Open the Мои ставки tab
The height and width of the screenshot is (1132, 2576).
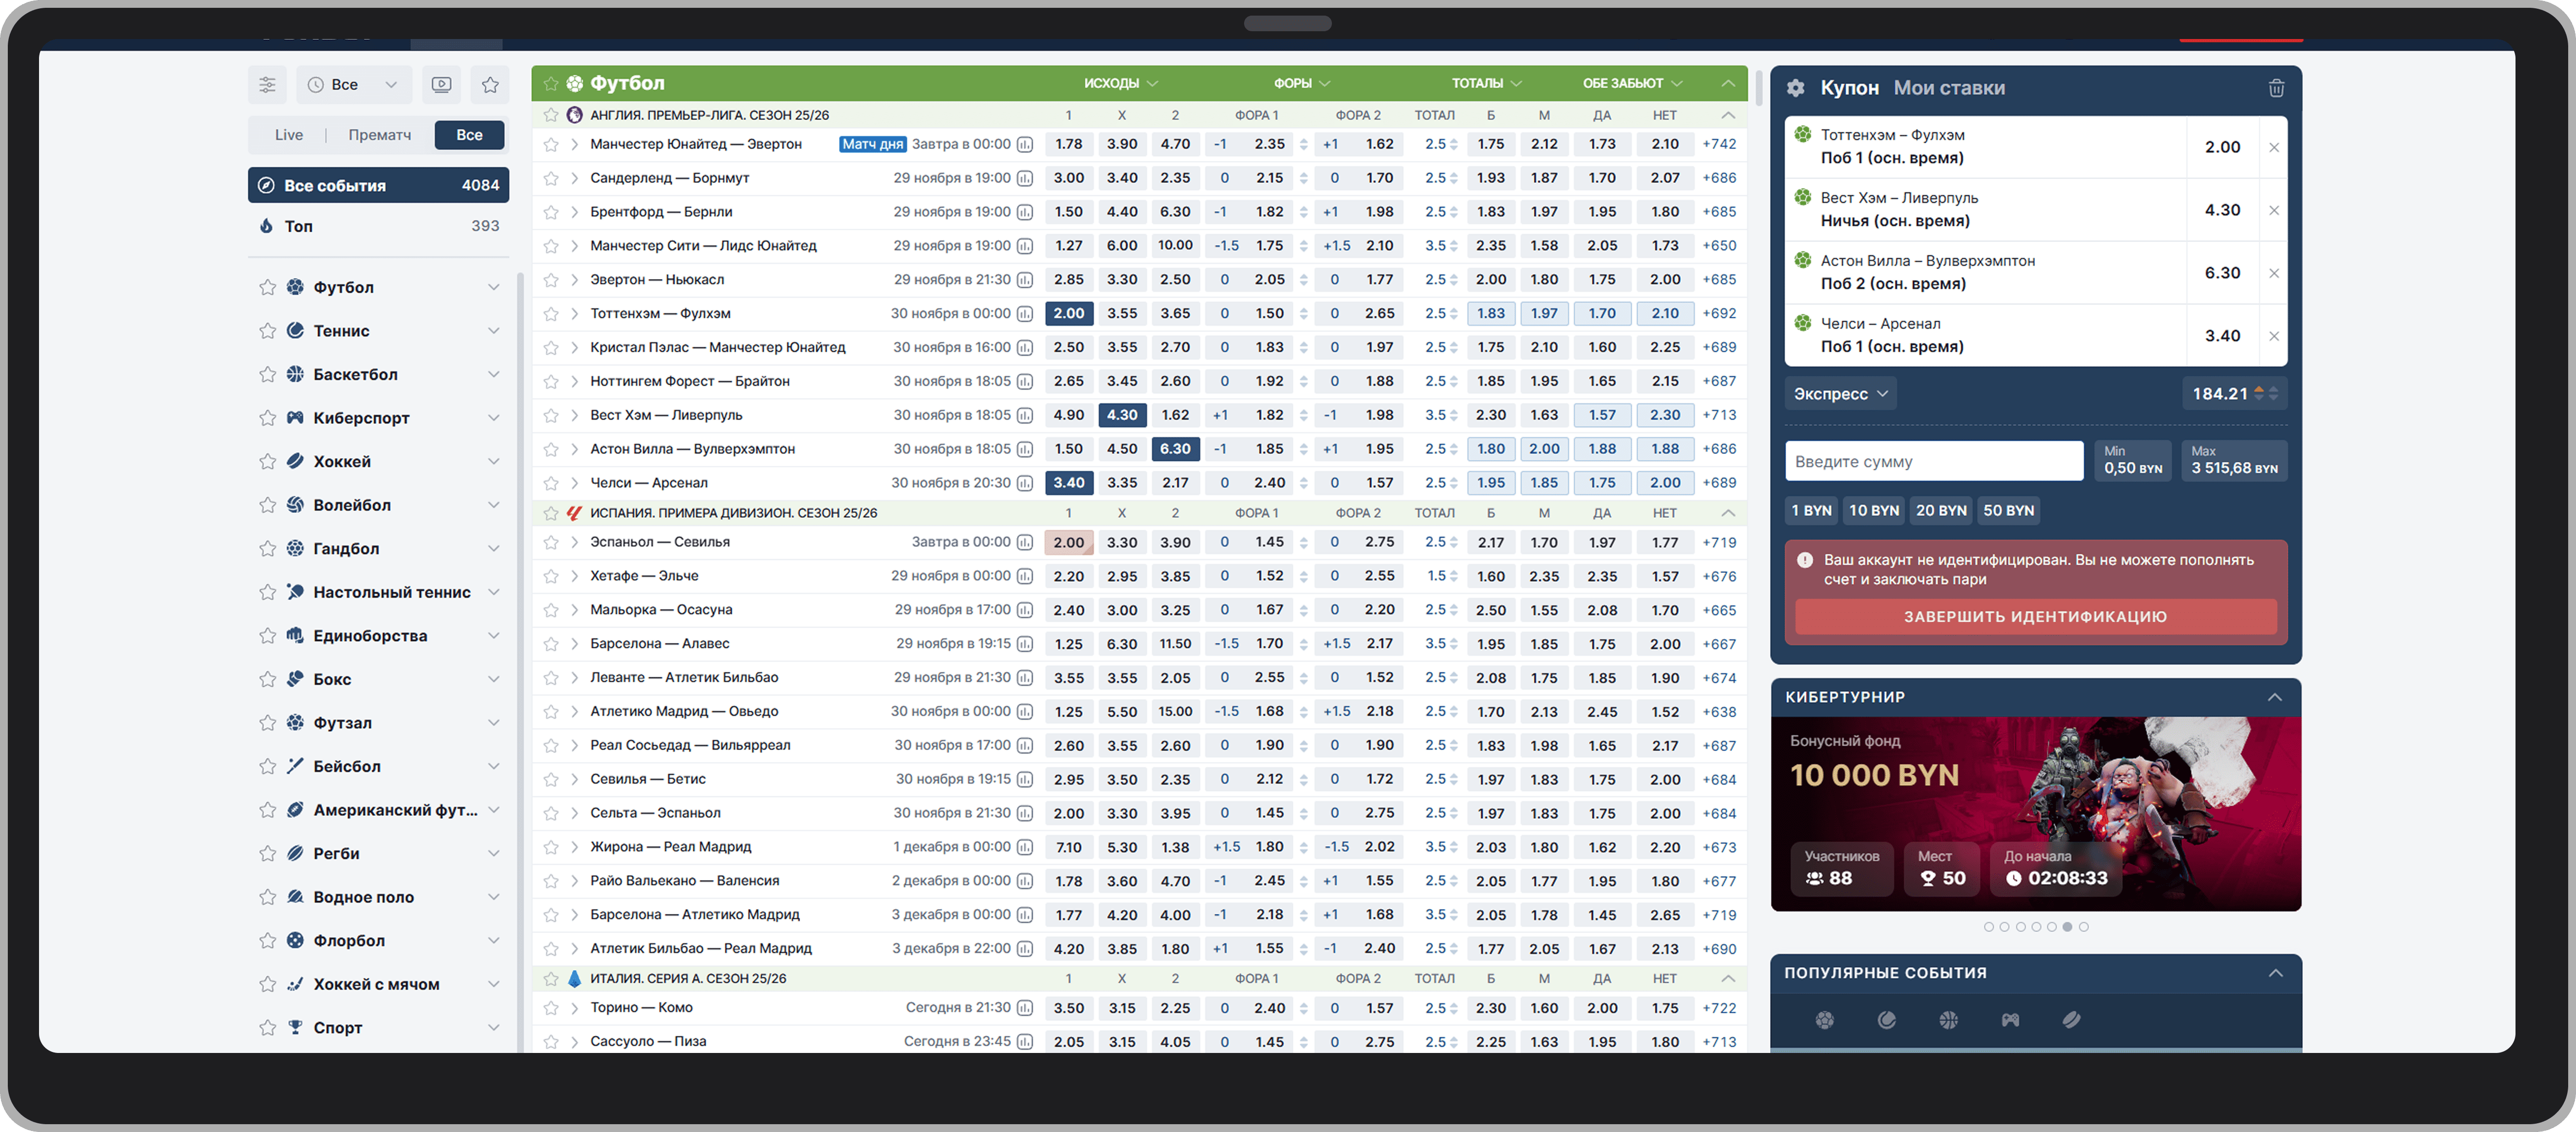1949,88
